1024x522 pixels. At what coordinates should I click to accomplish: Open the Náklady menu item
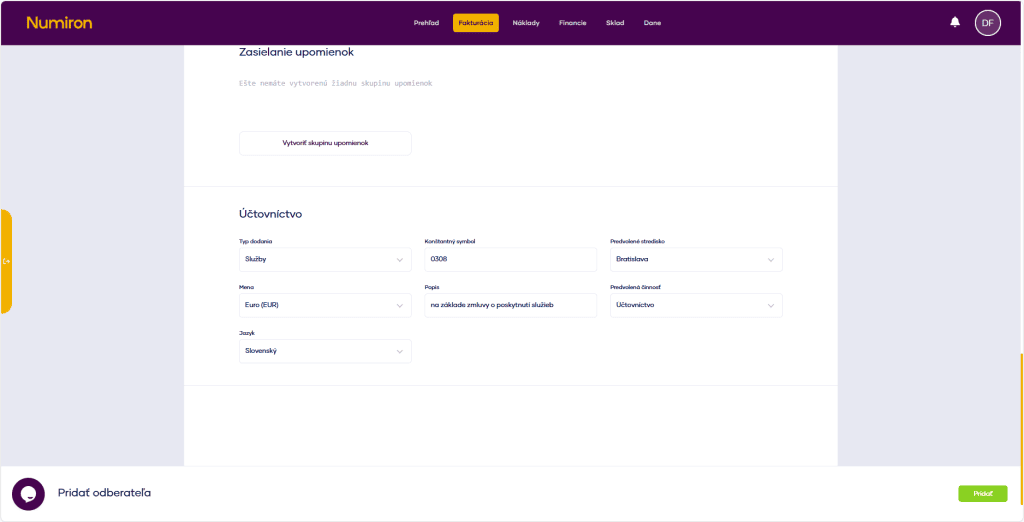point(526,23)
